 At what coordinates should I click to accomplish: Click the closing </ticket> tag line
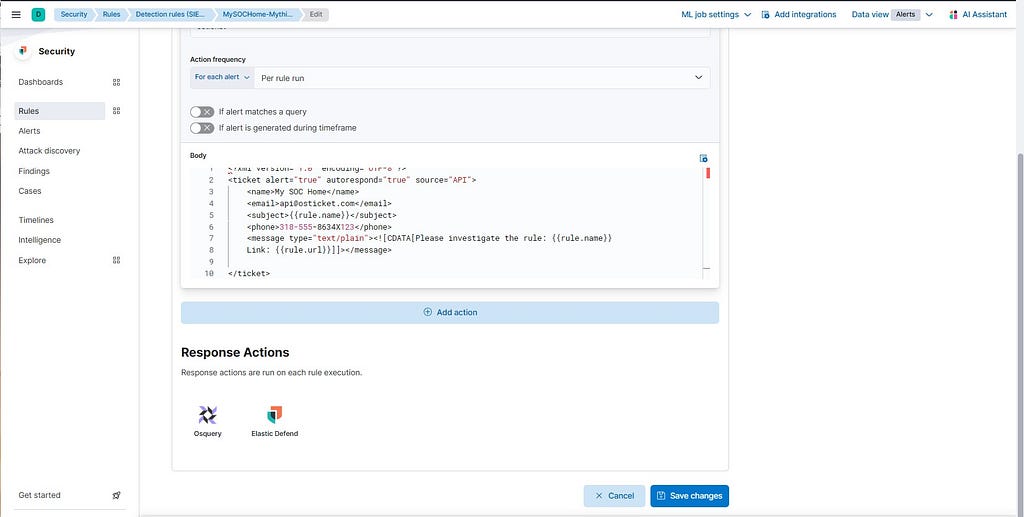click(x=249, y=274)
